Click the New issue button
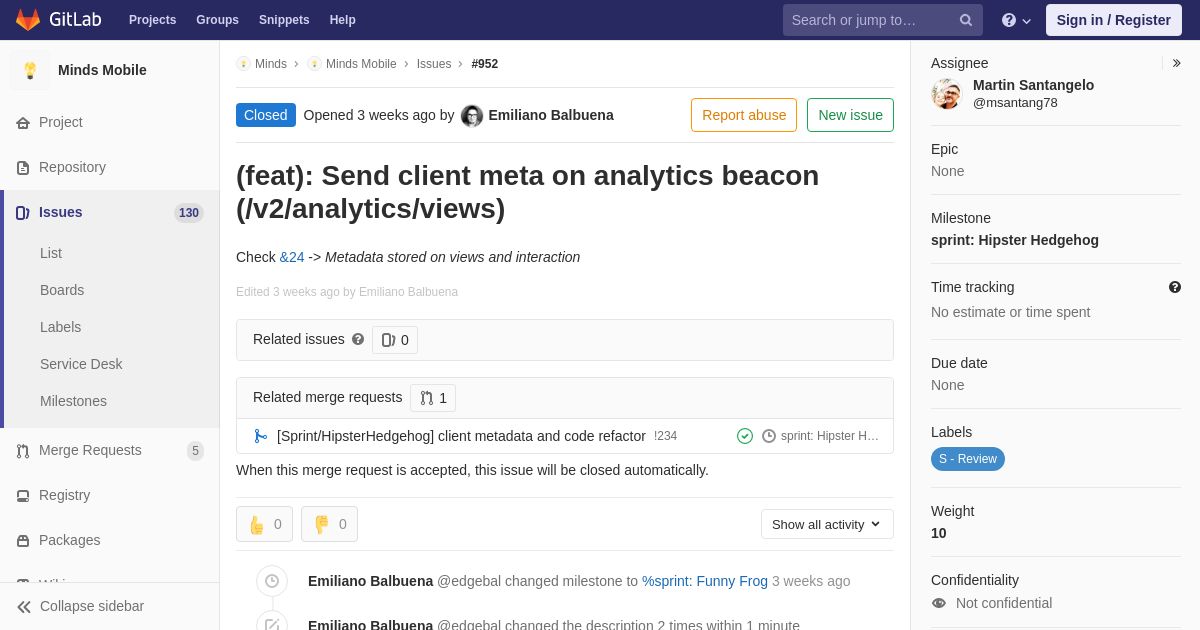Image resolution: width=1200 pixels, height=630 pixels. [x=850, y=115]
